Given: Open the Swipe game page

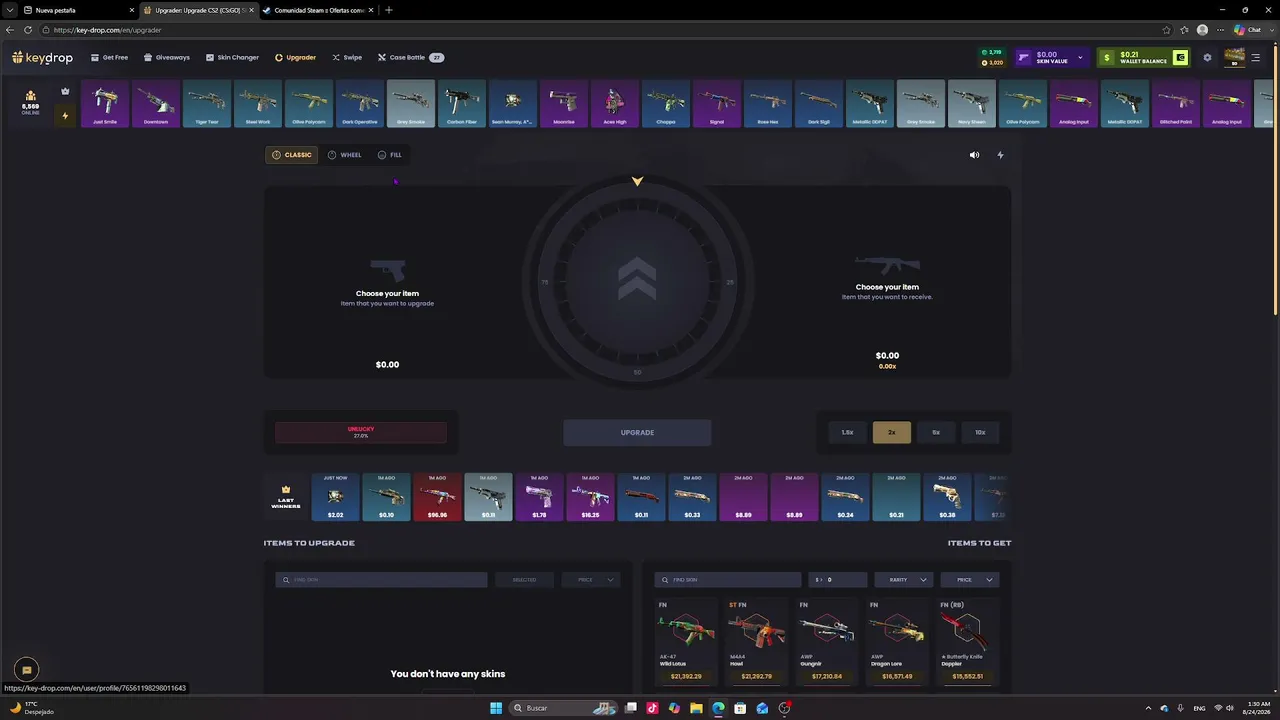Looking at the screenshot, I should [347, 58].
